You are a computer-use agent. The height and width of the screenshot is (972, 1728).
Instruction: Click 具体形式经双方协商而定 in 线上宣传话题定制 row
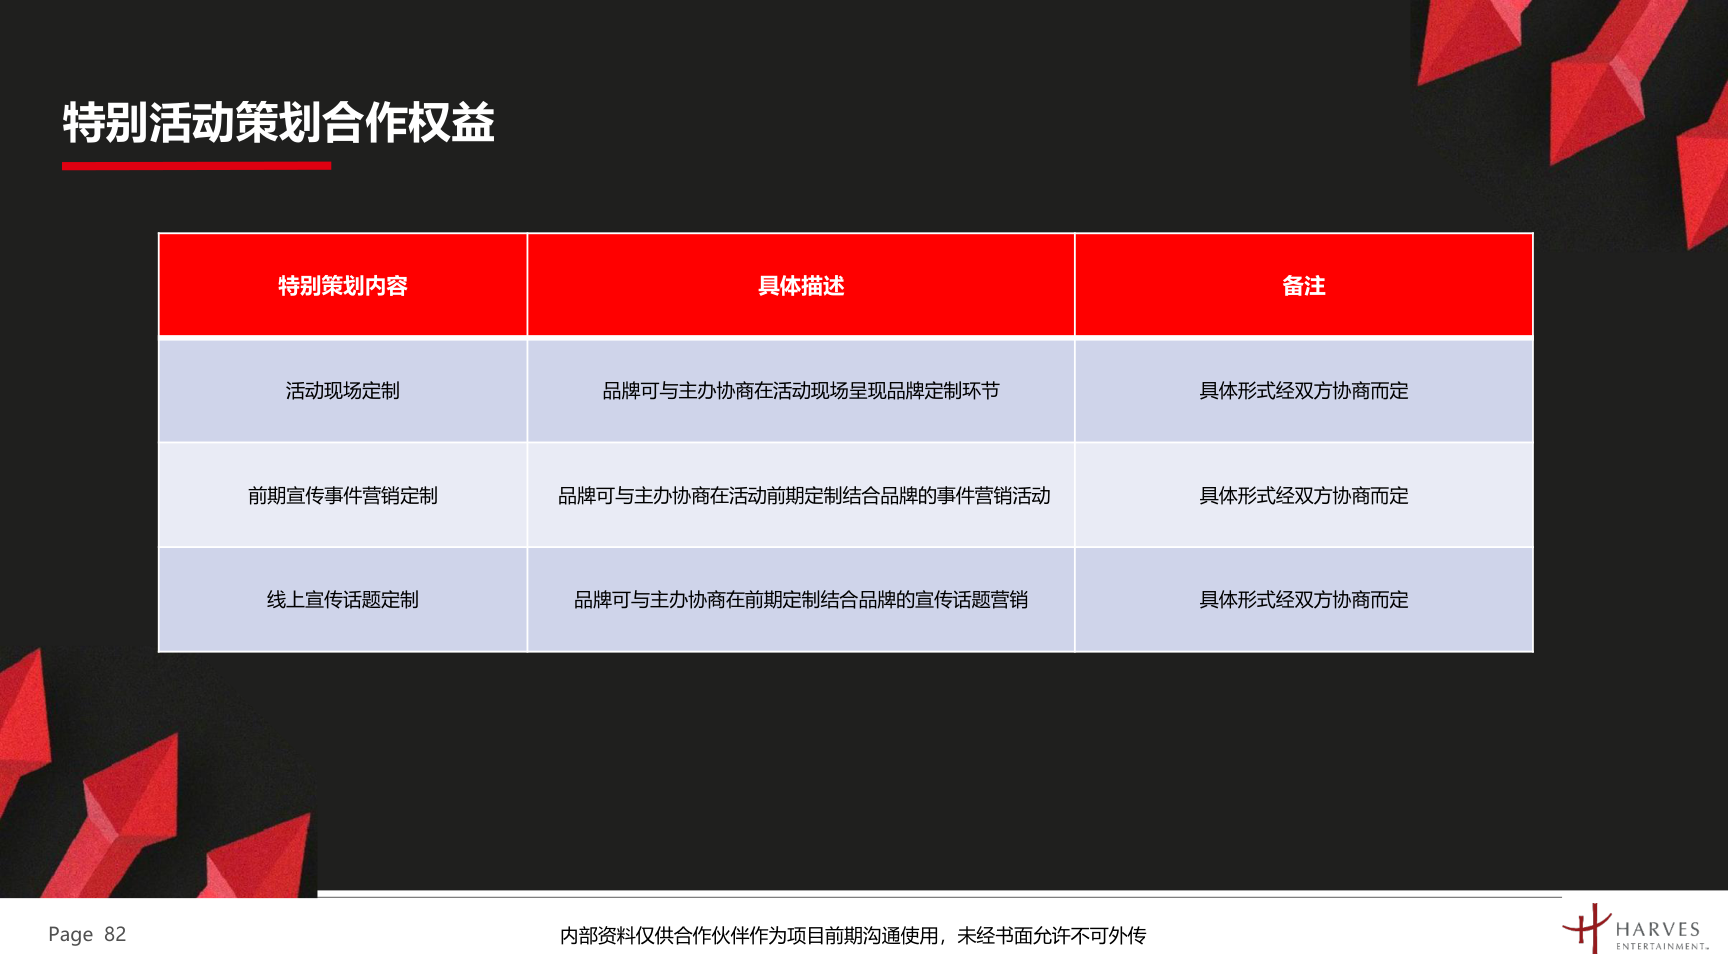pyautogui.click(x=1304, y=600)
